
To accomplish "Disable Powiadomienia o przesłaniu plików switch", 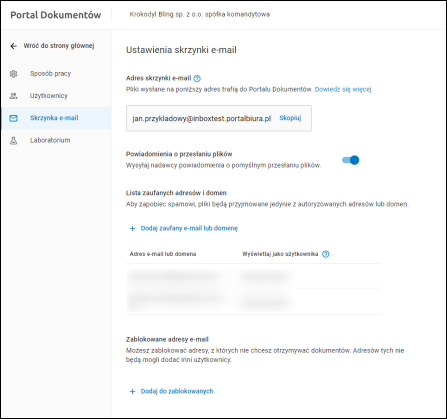I will 351,160.
